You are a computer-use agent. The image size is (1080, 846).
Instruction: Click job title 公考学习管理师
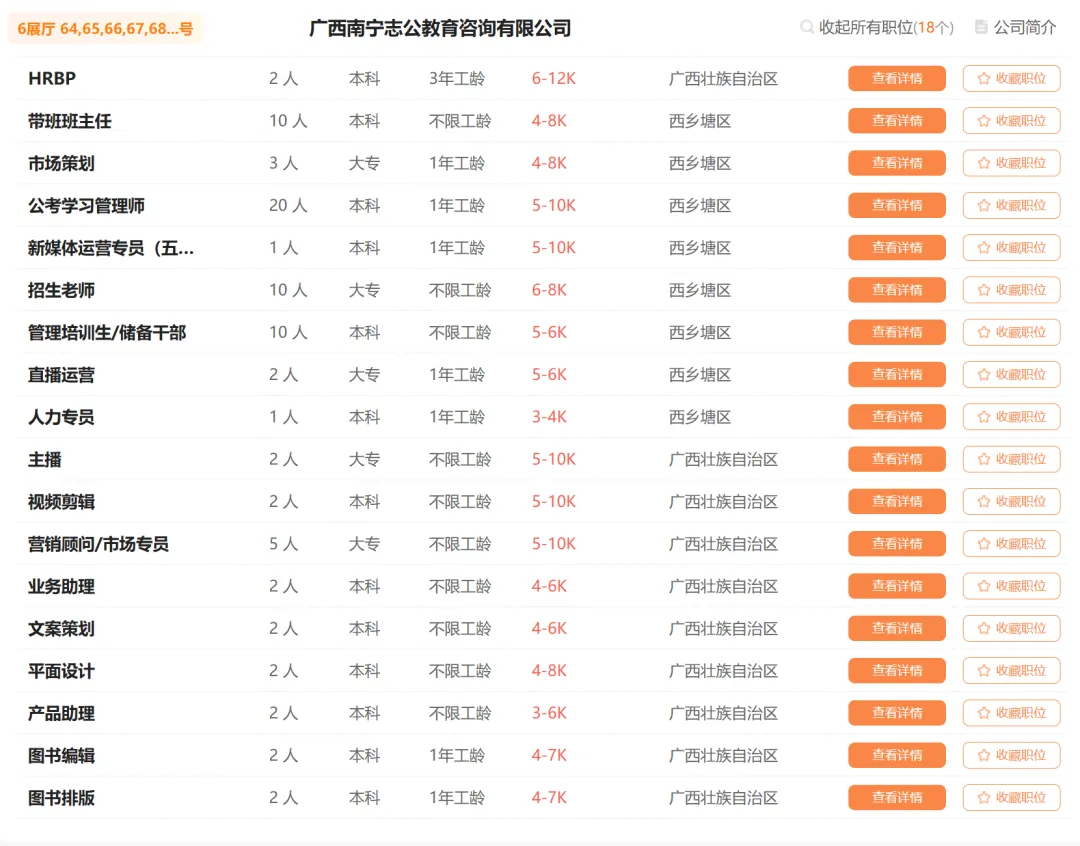click(86, 206)
